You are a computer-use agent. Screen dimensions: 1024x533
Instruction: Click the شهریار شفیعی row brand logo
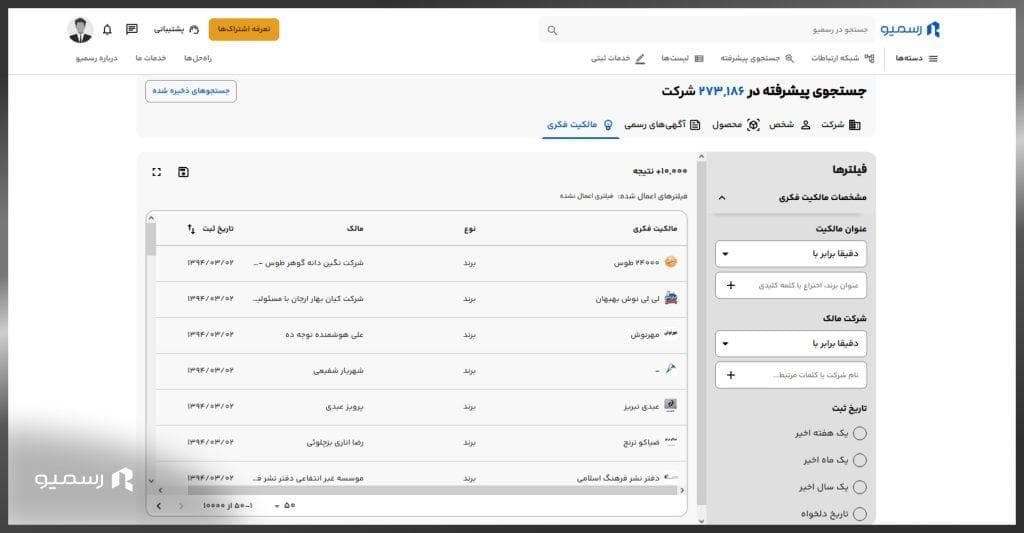click(671, 370)
